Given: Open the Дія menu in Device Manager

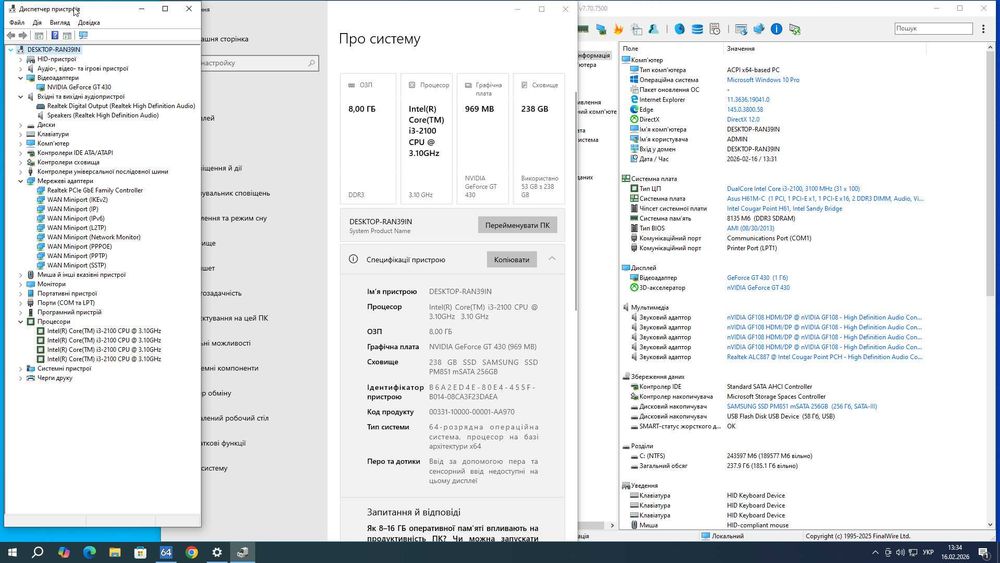Looking at the screenshot, I should [37, 22].
